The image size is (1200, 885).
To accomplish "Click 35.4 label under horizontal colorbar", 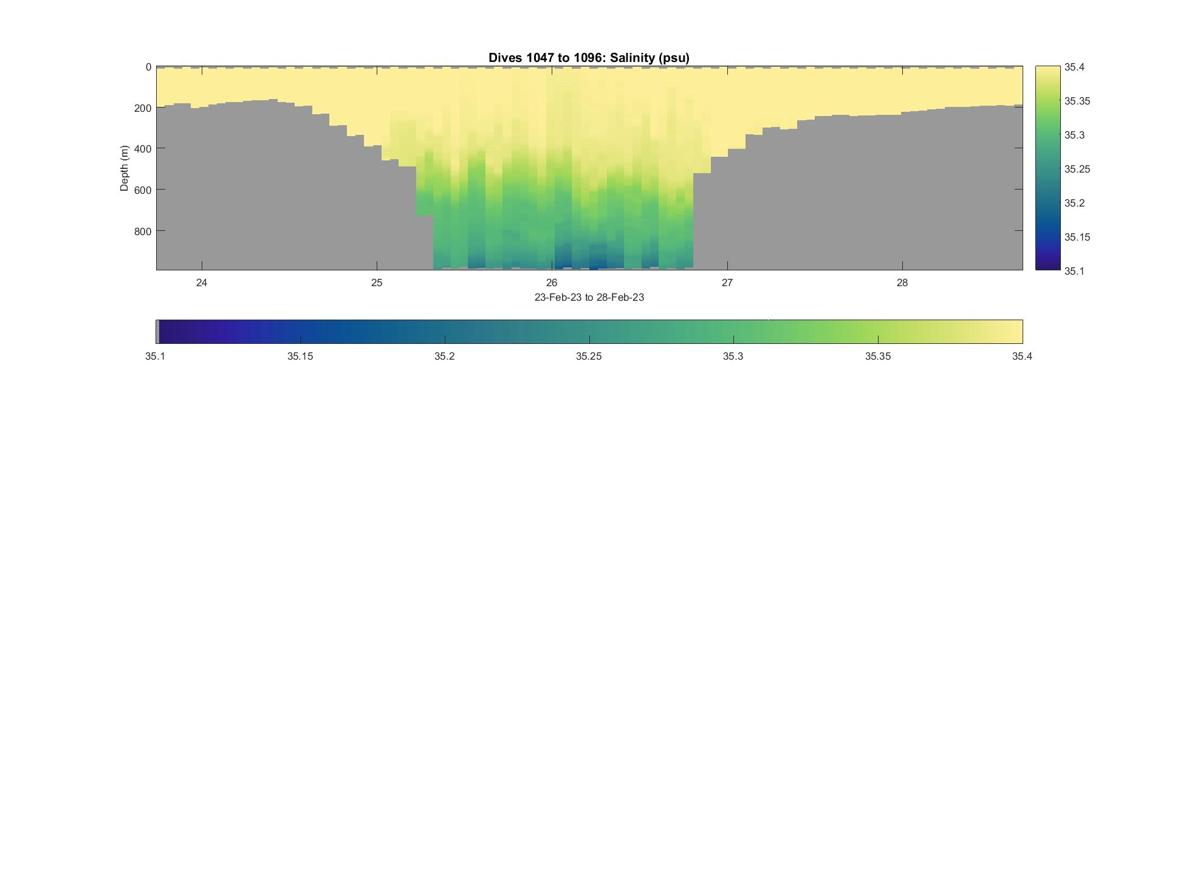I will point(1022,356).
